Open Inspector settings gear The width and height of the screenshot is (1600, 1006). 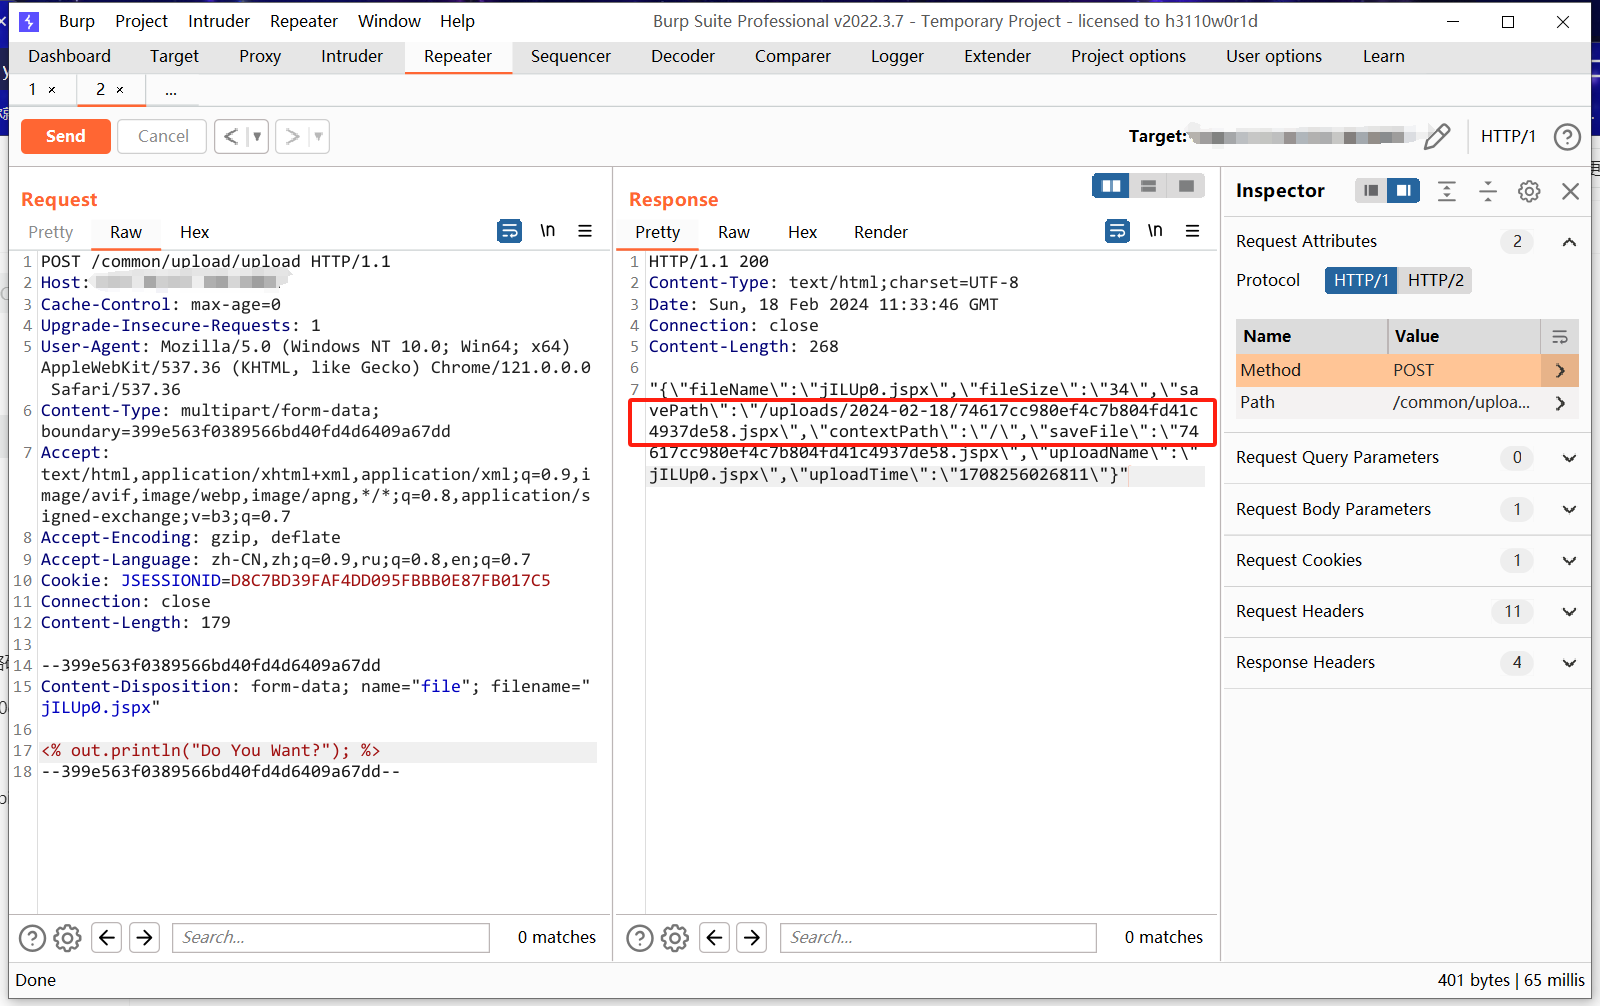tap(1529, 191)
